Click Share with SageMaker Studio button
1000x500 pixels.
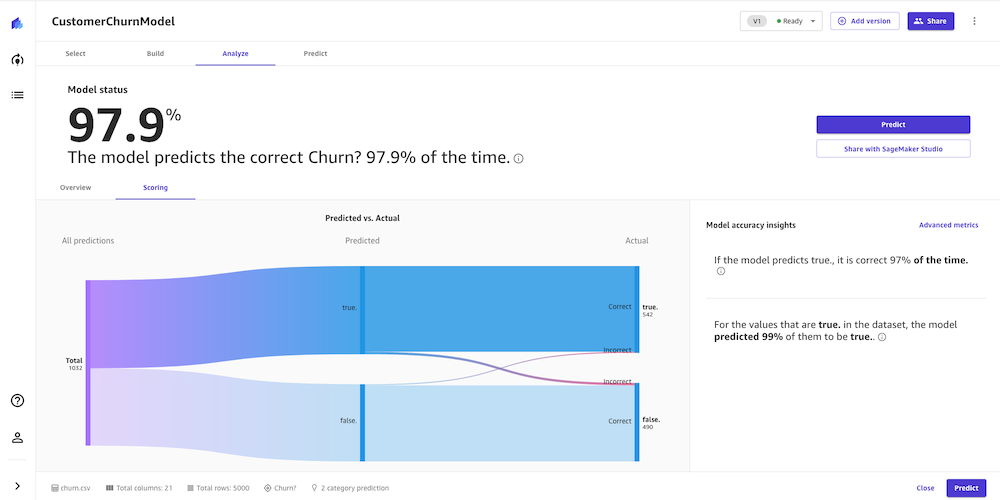tap(893, 148)
